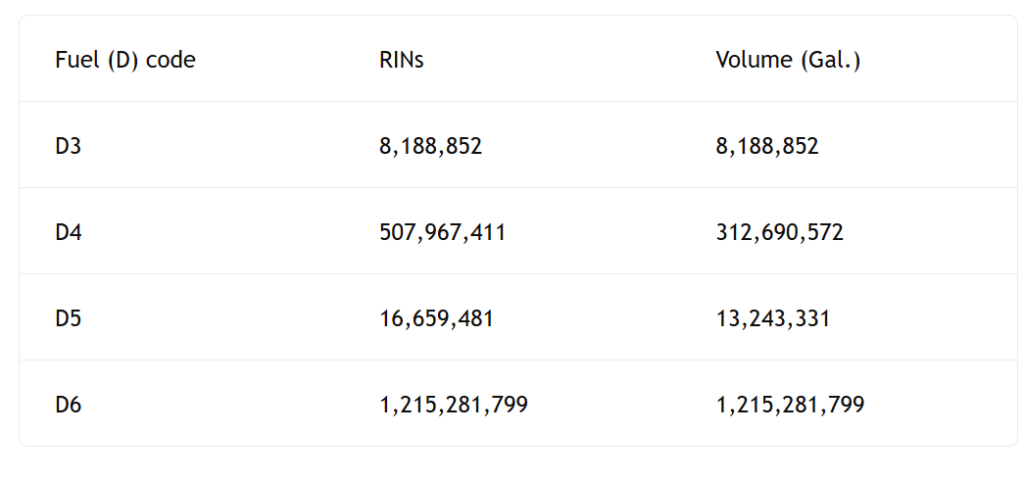
Task: Select the D6 fuel code cell
Action: (x=68, y=405)
